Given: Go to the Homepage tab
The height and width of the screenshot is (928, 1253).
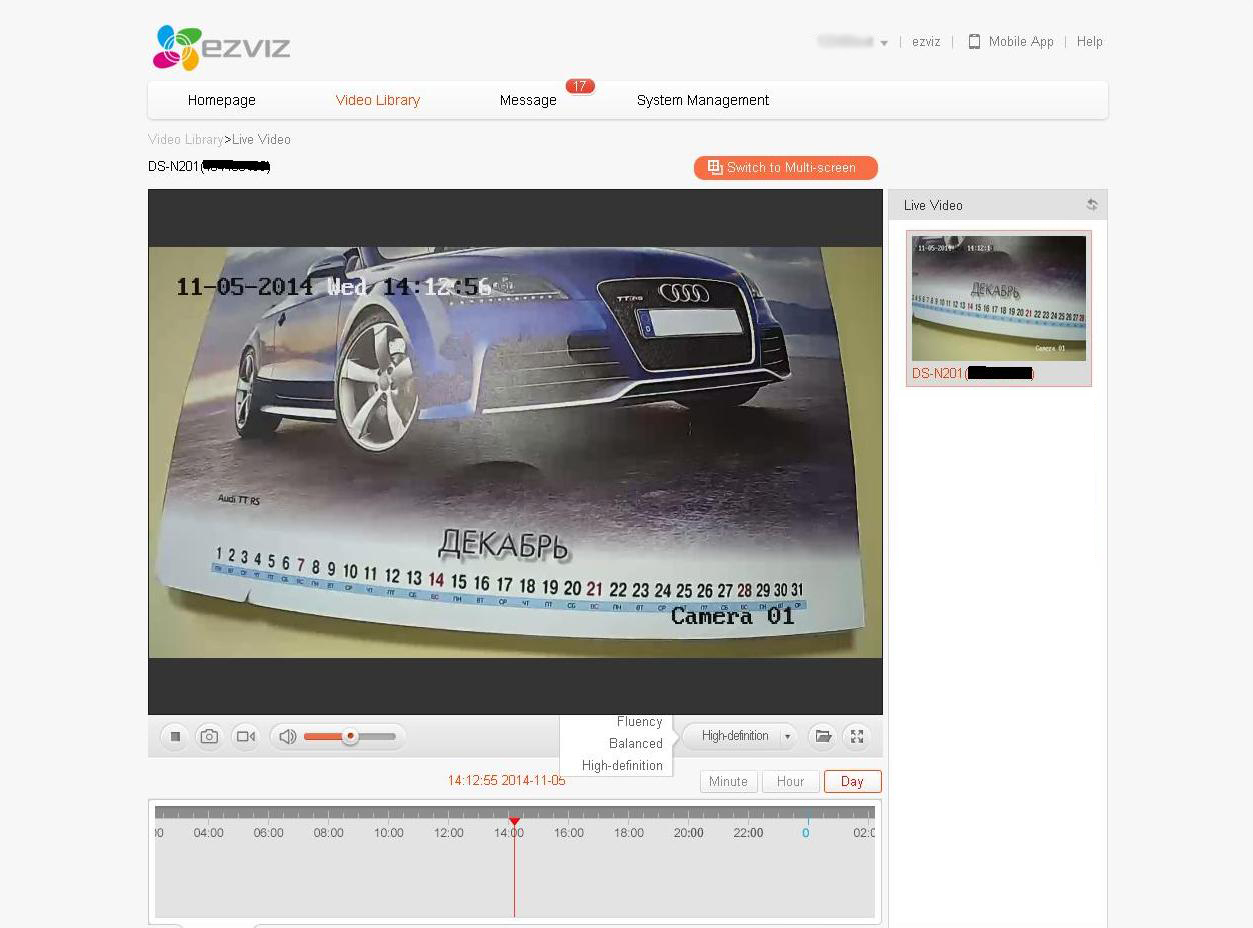Looking at the screenshot, I should tap(222, 100).
